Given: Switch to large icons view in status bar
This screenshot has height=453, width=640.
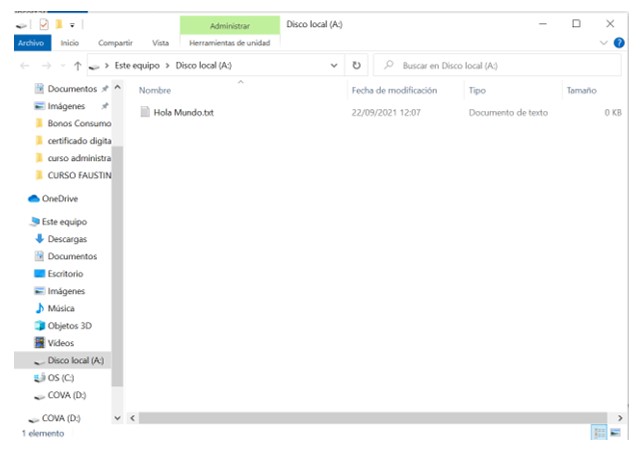Looking at the screenshot, I should [615, 432].
